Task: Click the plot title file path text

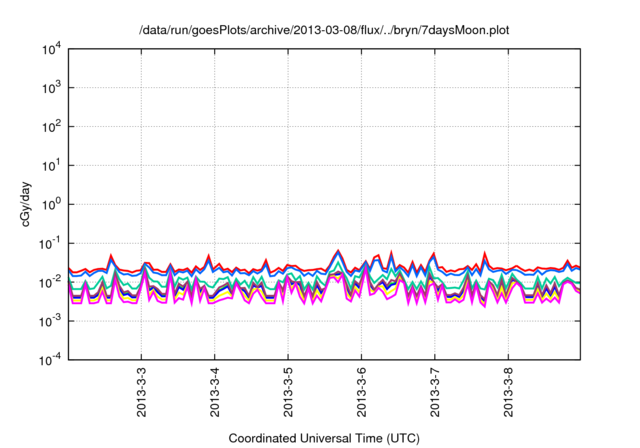Action: [324, 30]
